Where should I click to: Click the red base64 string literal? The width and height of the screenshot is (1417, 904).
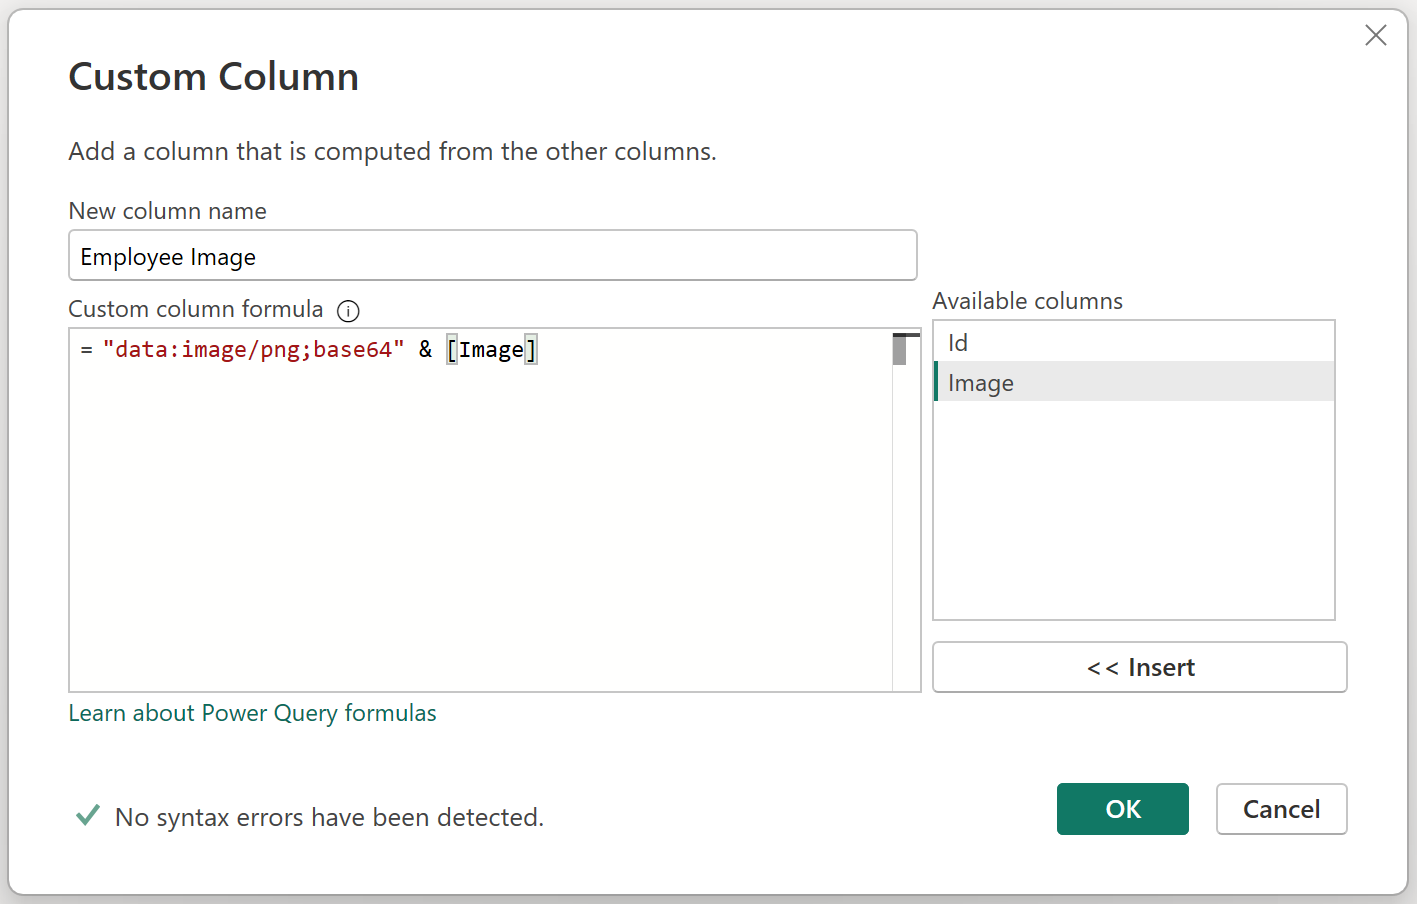[253, 350]
